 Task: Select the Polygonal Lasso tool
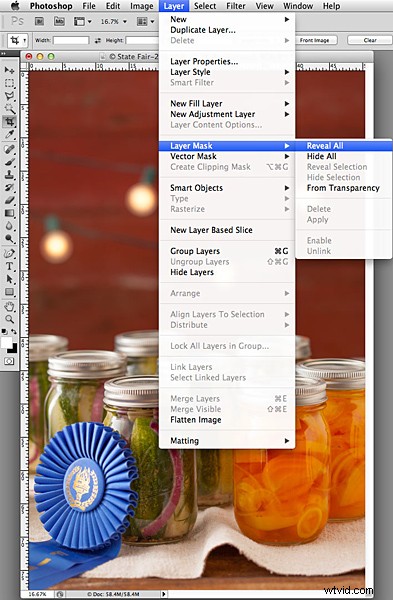[x=9, y=96]
